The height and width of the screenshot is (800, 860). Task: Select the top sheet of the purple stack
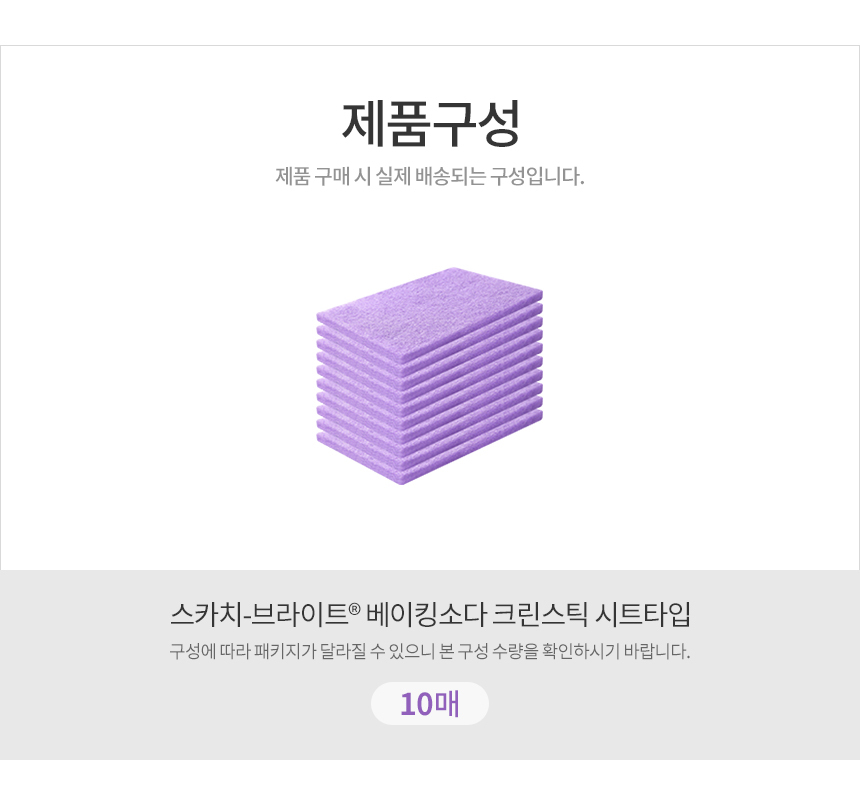click(432, 290)
